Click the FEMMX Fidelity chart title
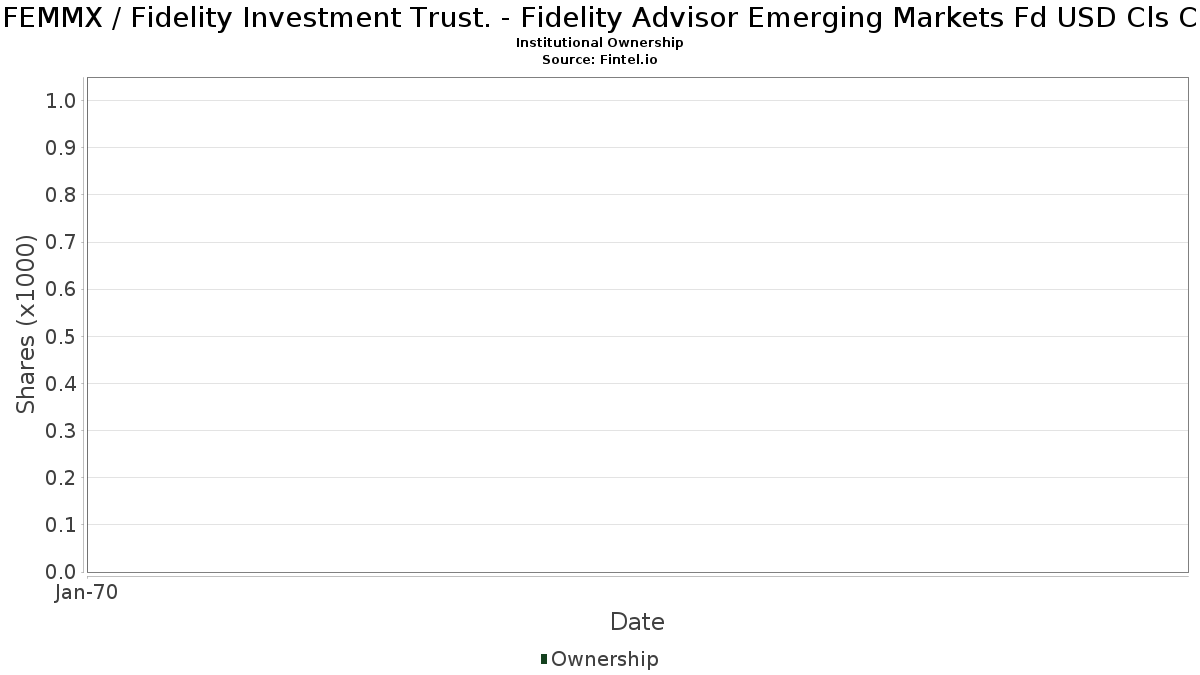 [600, 18]
